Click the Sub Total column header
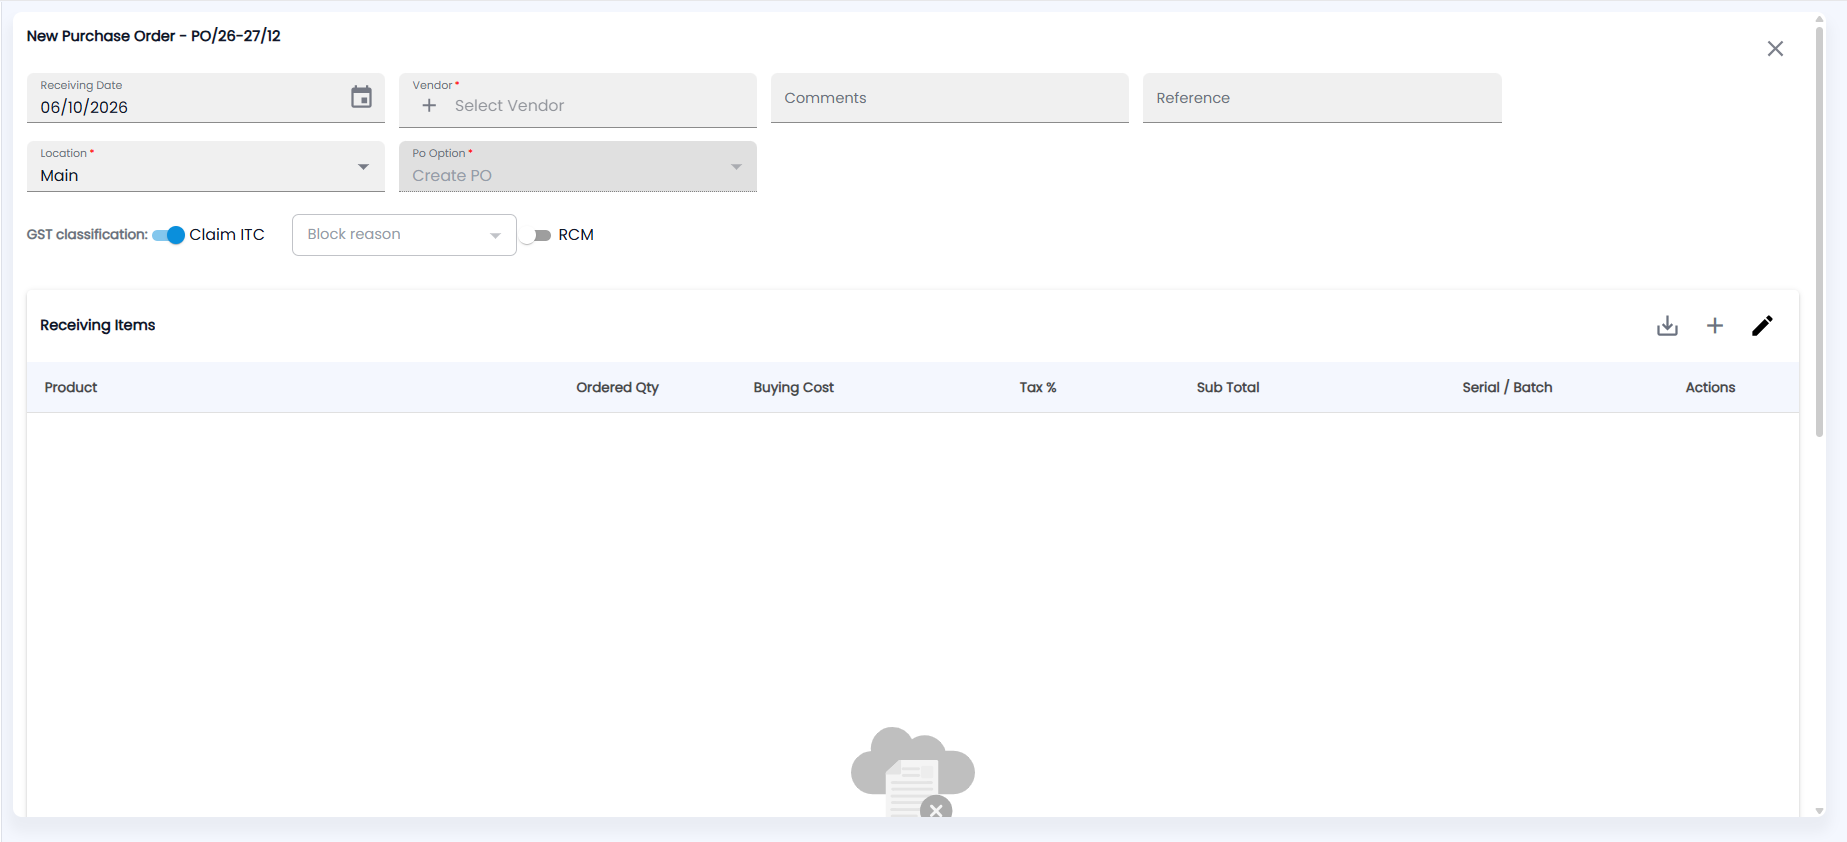 click(1228, 388)
